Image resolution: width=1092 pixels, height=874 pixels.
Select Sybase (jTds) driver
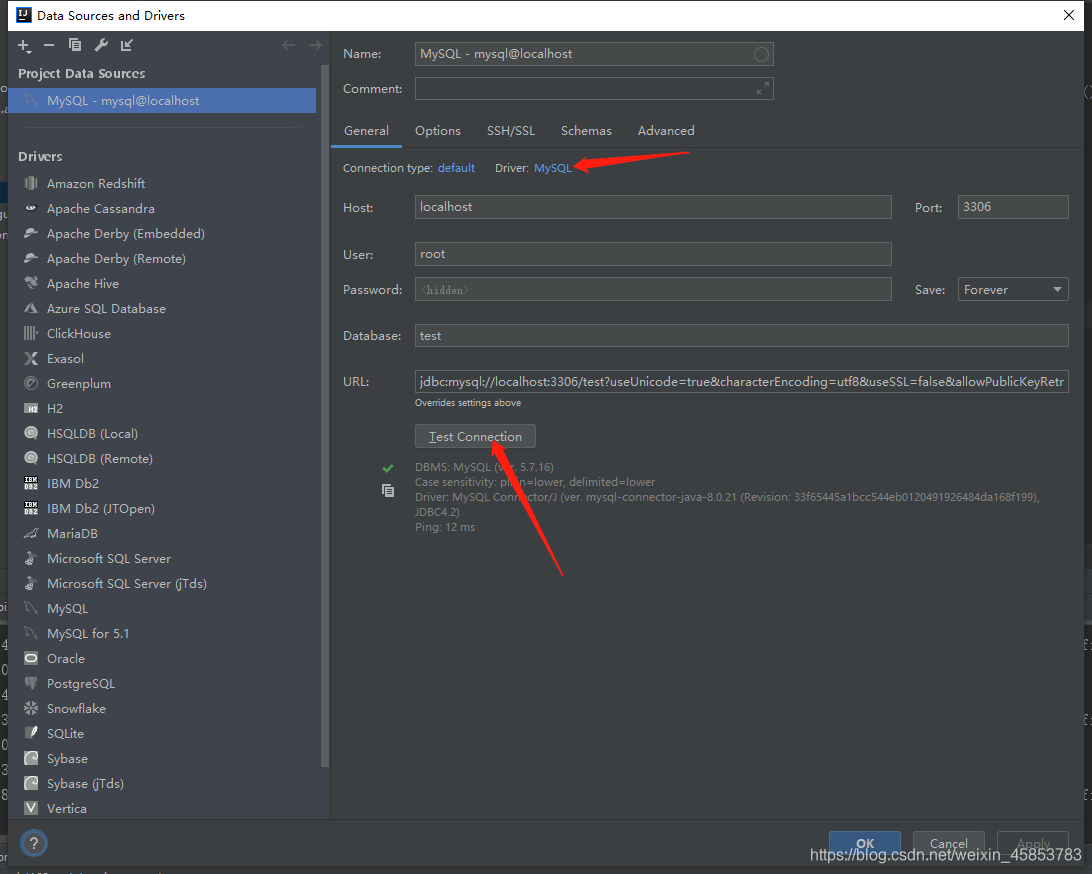pos(85,783)
